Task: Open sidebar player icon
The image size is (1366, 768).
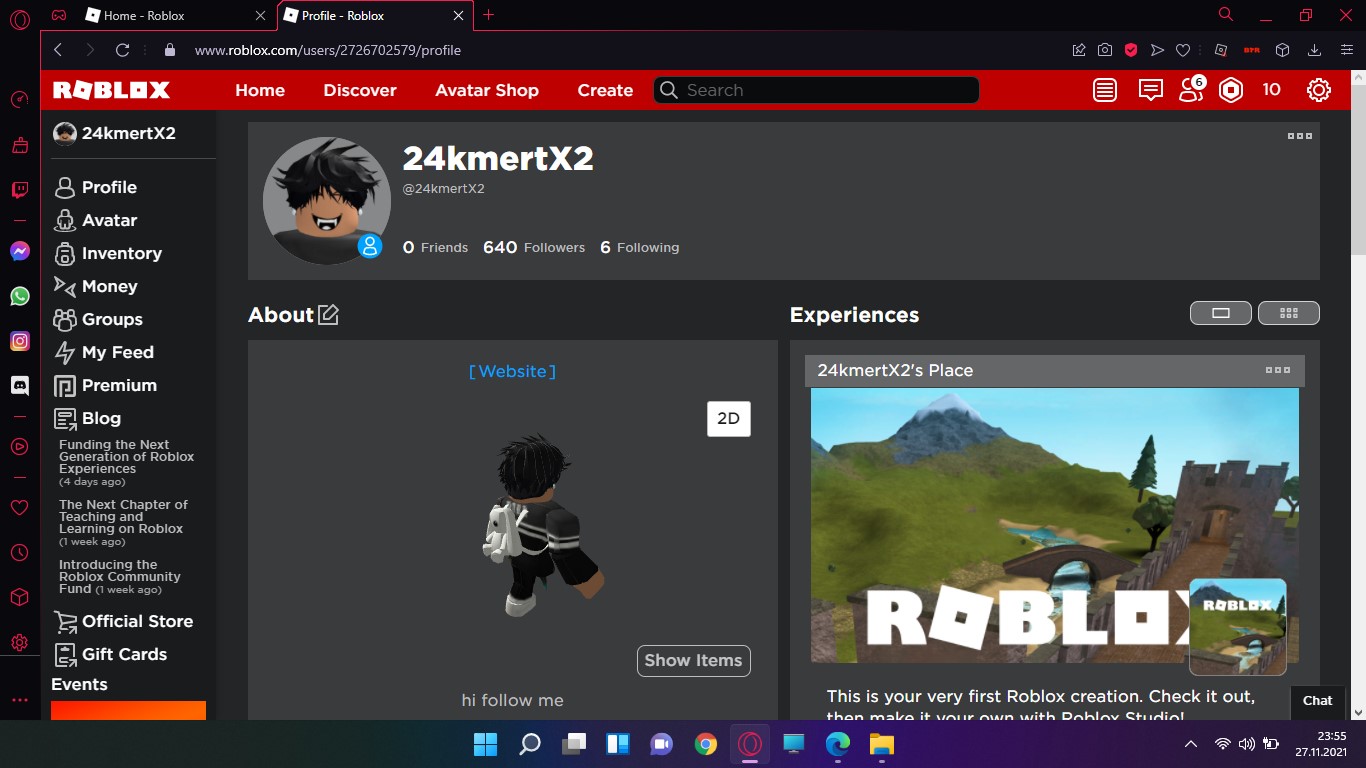Action: pos(19,446)
